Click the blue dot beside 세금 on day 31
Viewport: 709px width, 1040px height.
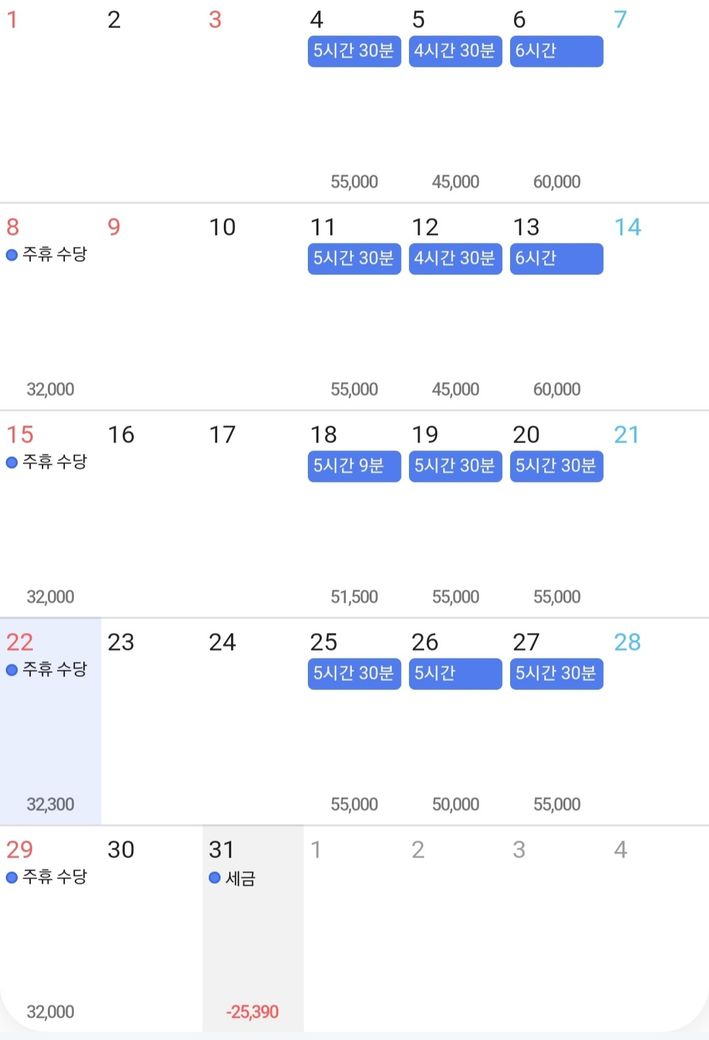click(x=214, y=878)
